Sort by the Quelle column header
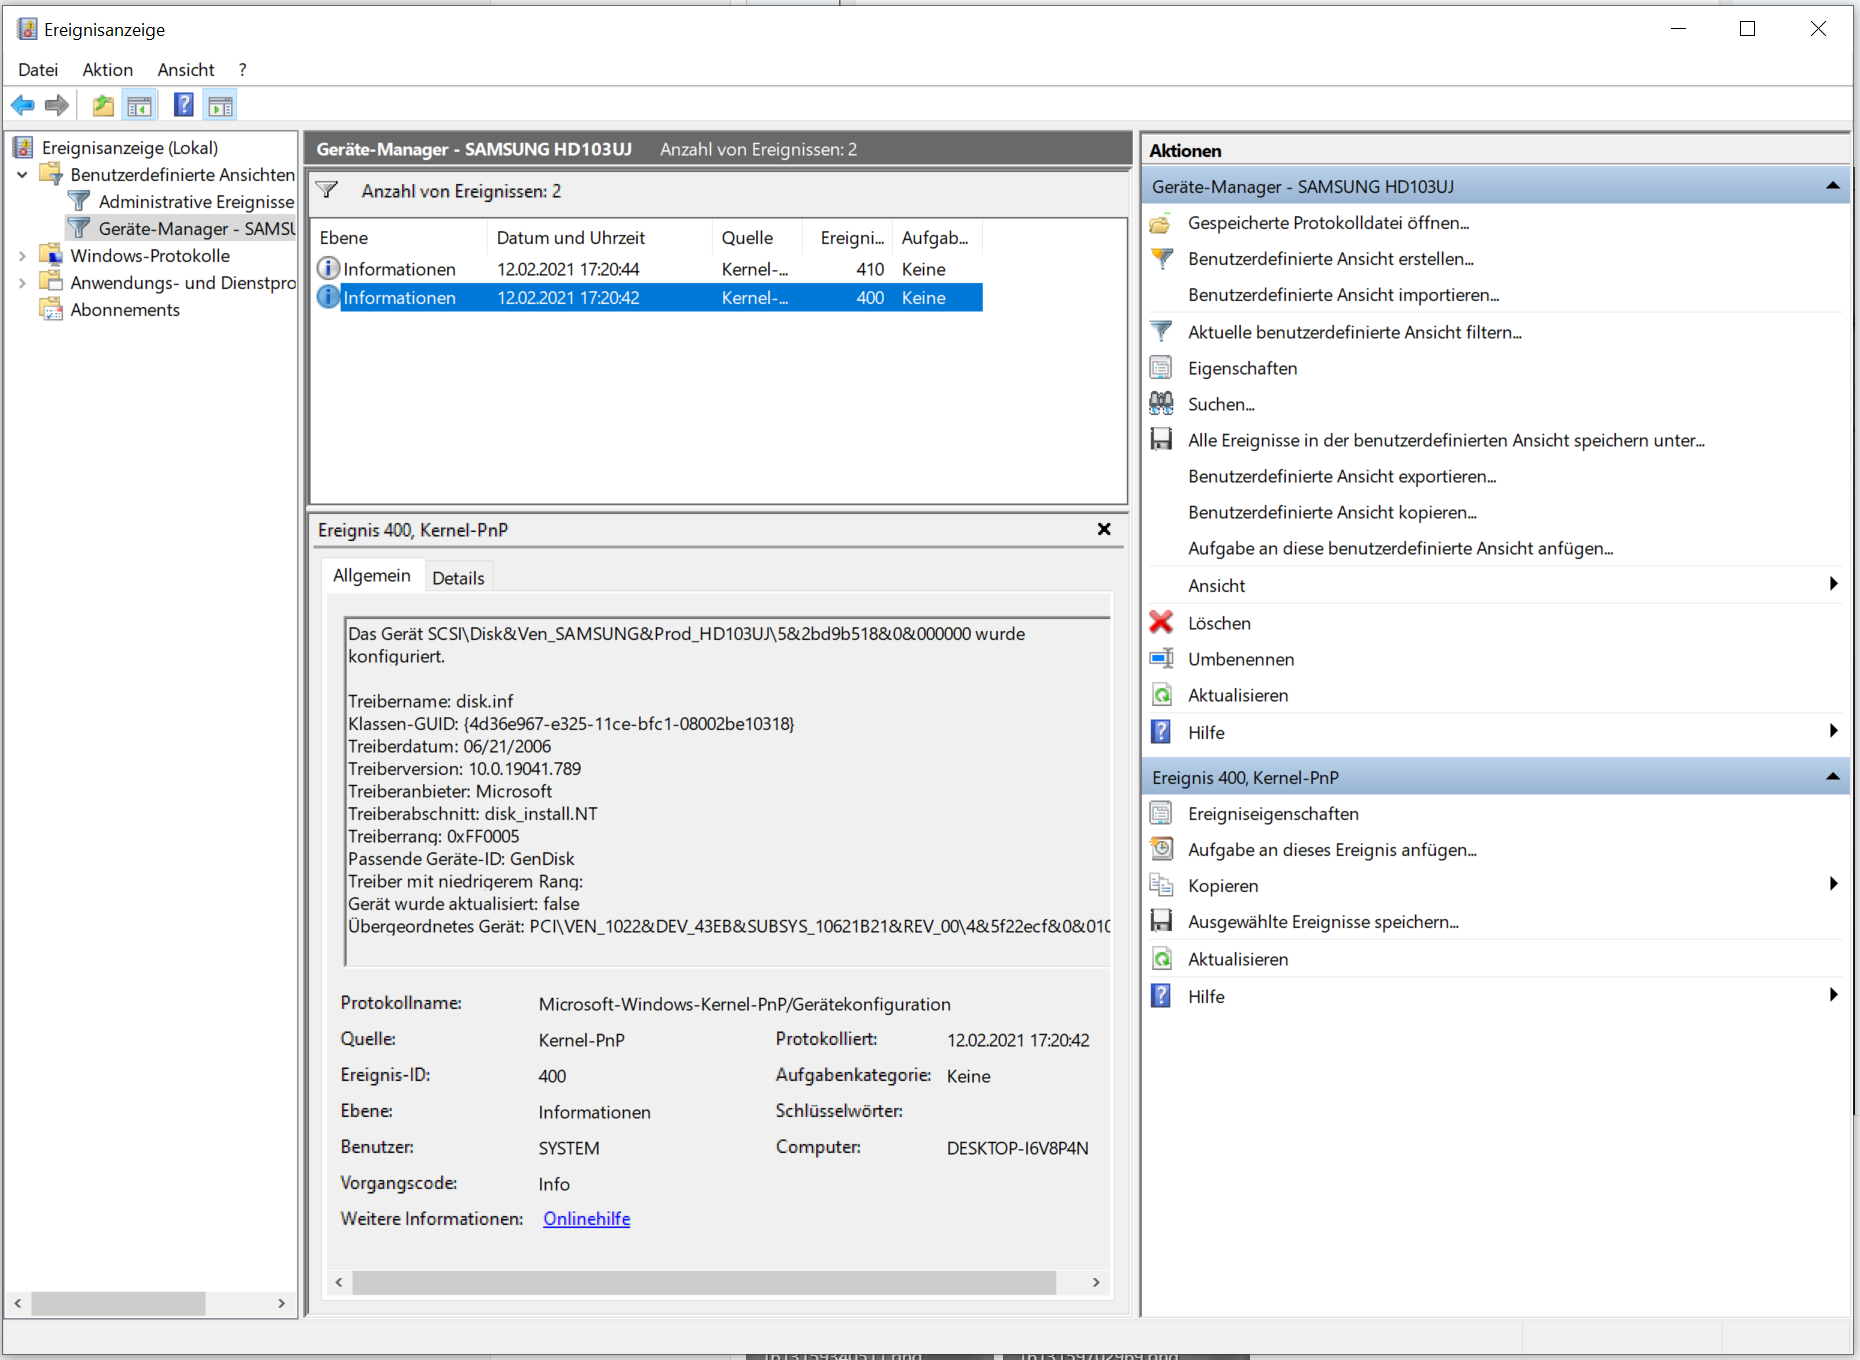This screenshot has height=1360, width=1860. pyautogui.click(x=757, y=238)
